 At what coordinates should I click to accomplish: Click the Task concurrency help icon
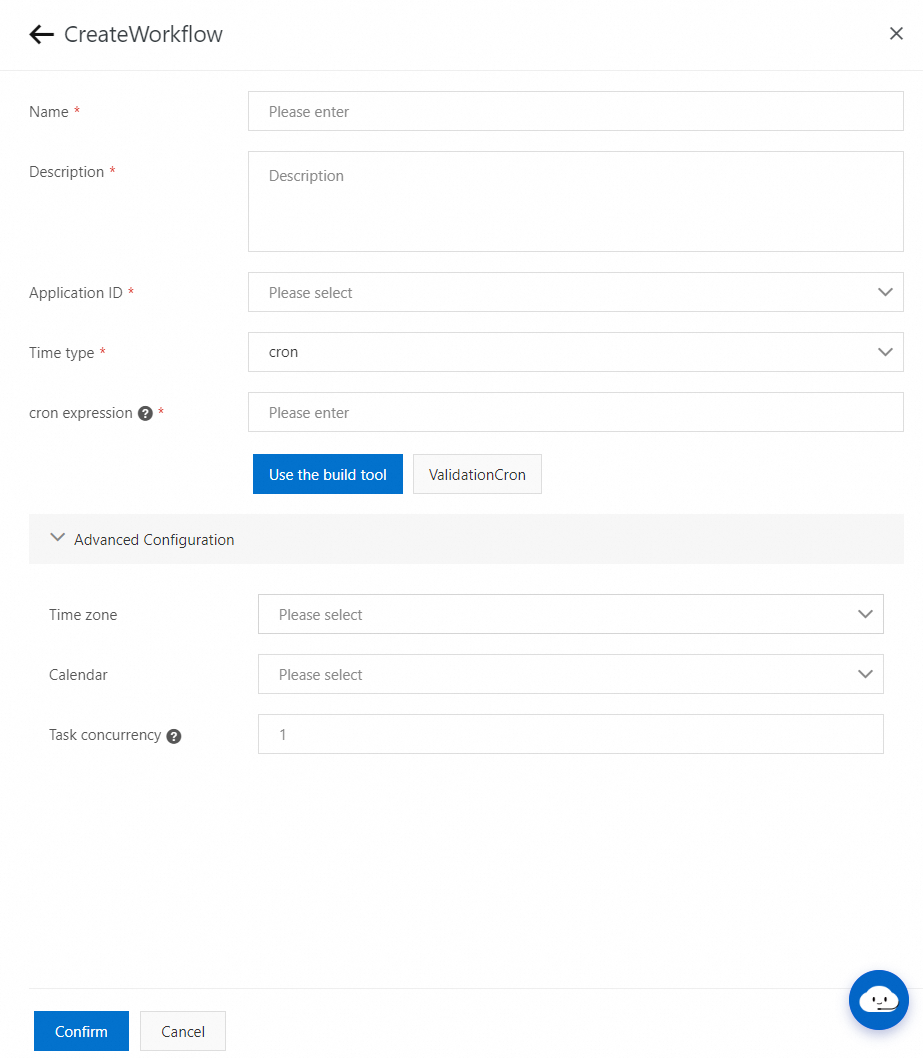tap(174, 736)
